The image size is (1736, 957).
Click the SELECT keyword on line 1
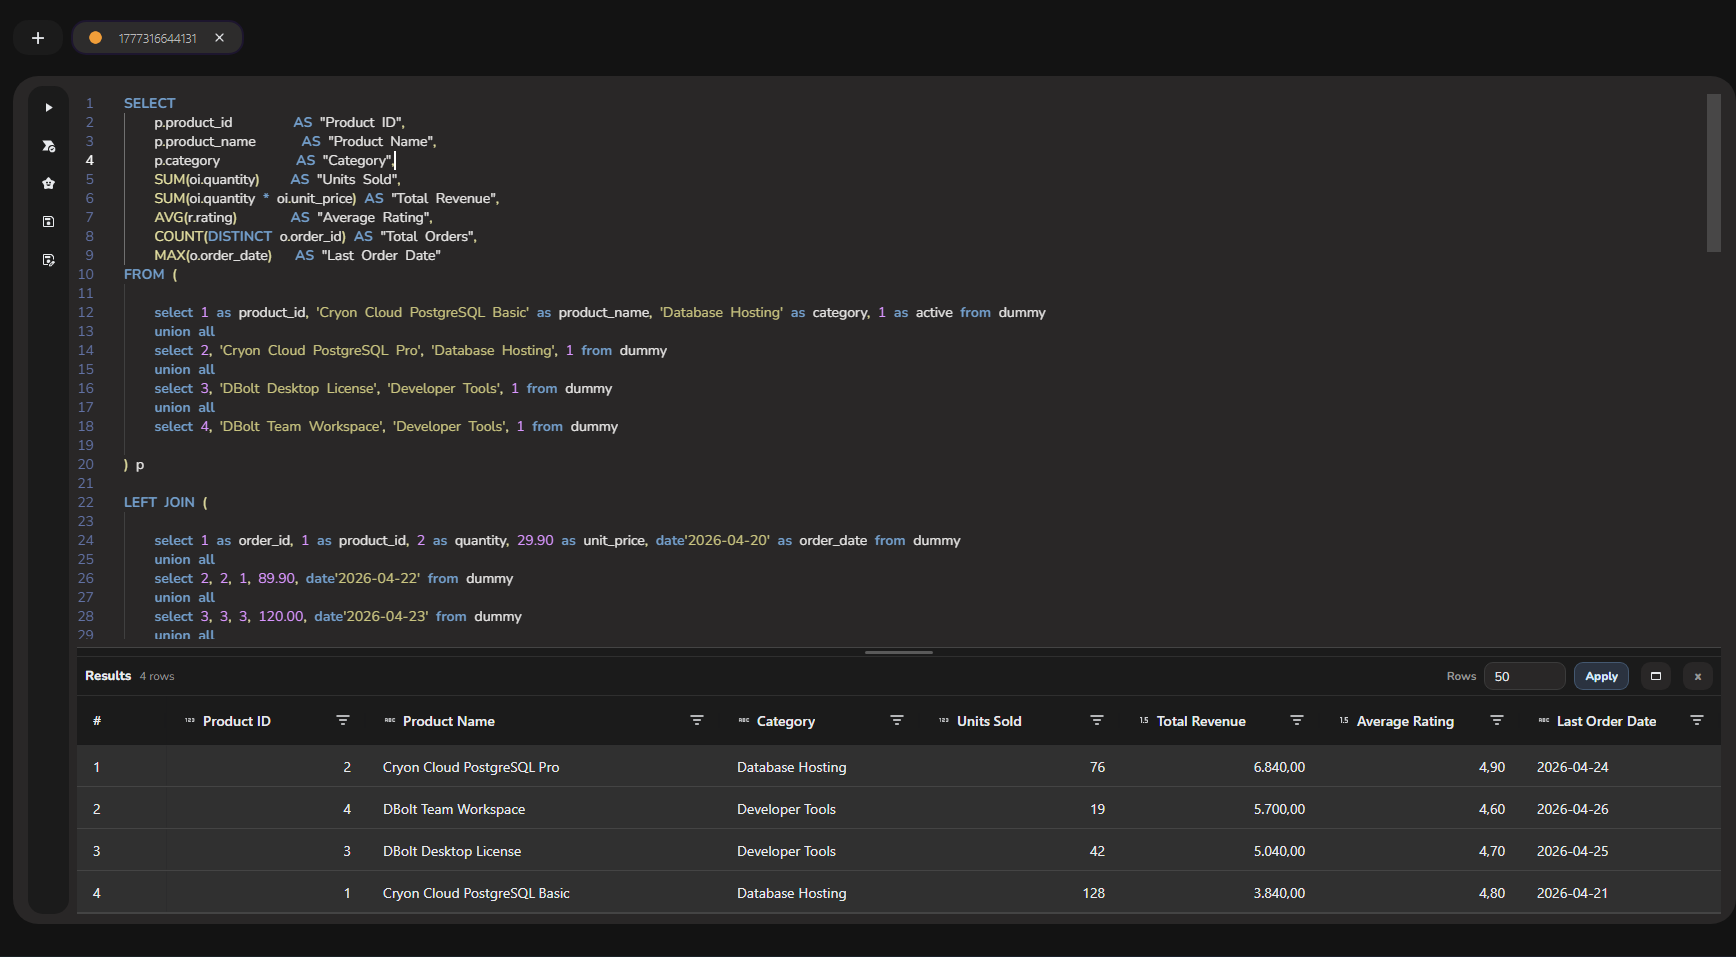[x=150, y=103]
